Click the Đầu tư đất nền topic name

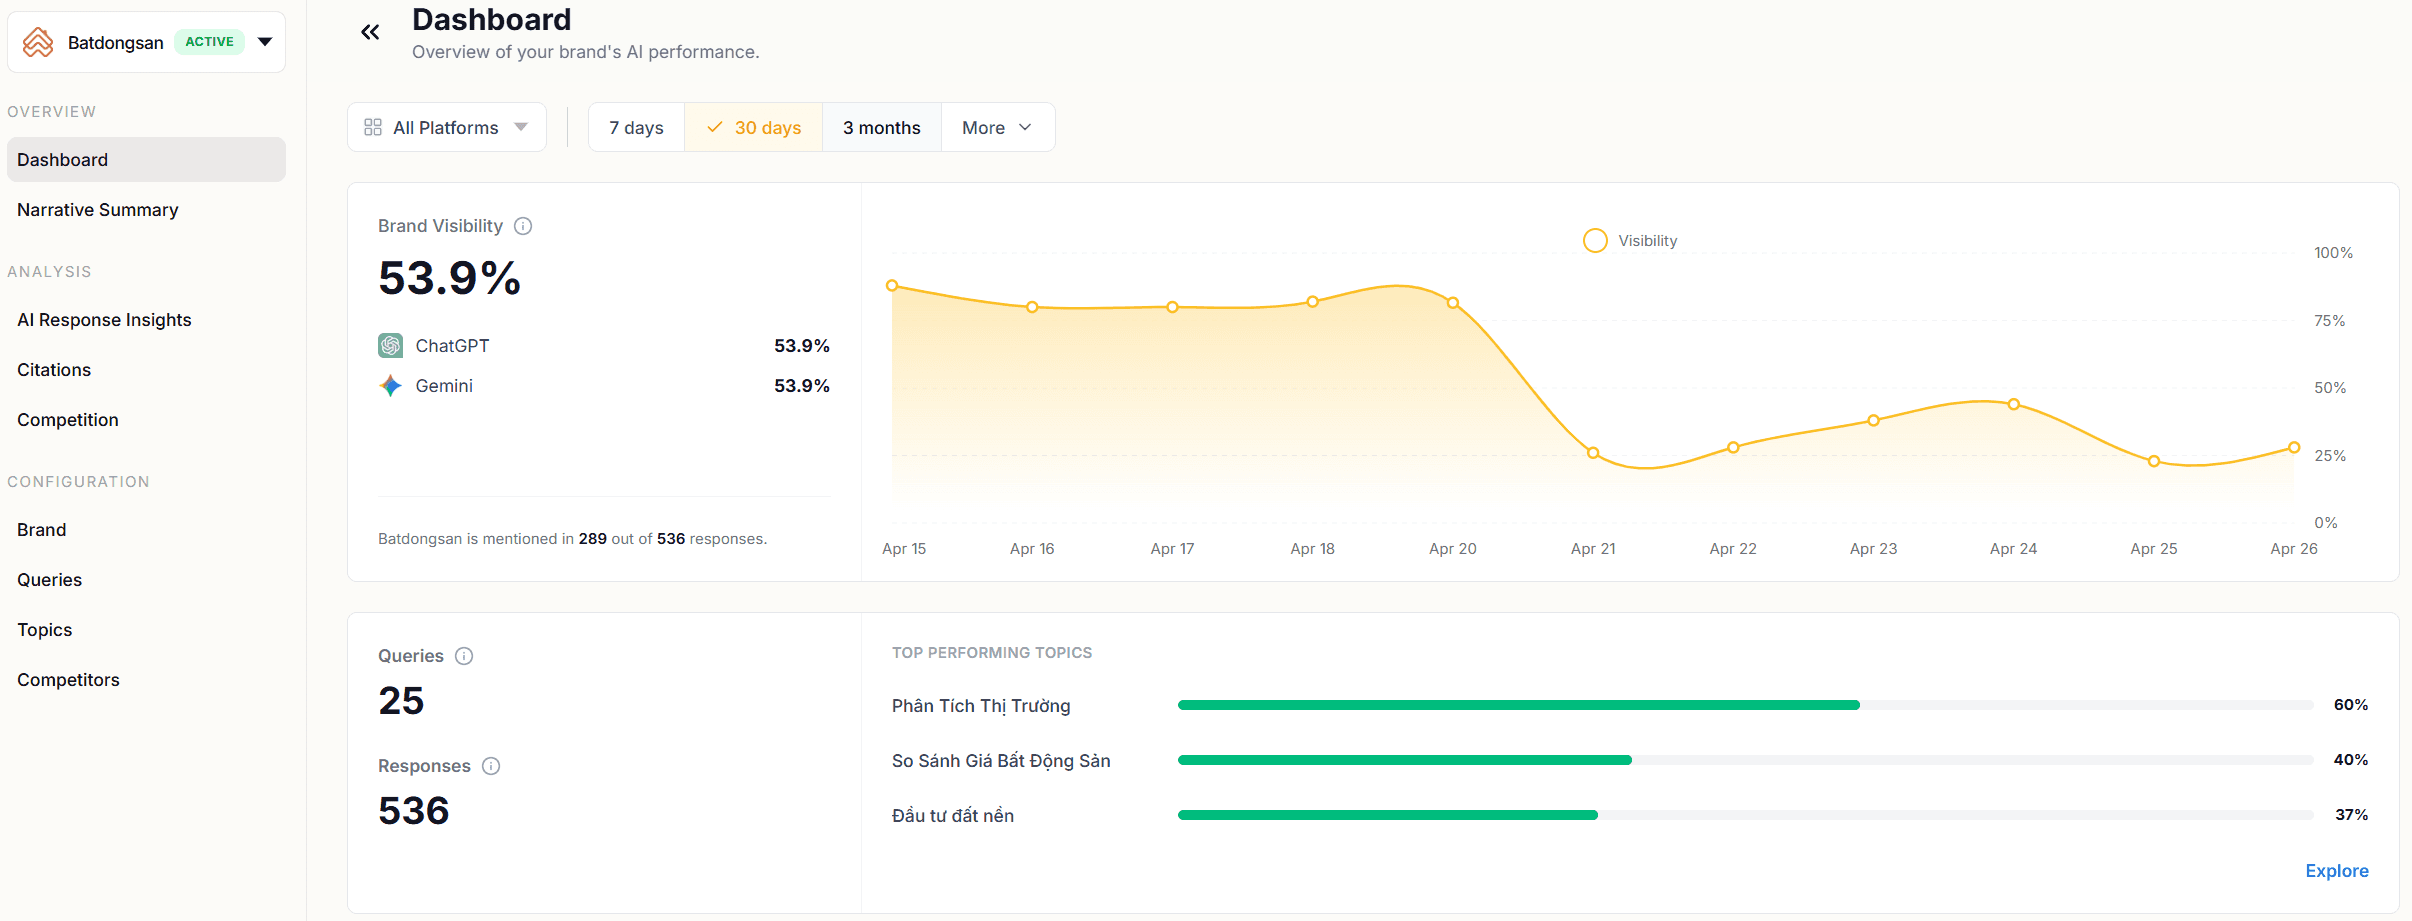(x=953, y=816)
